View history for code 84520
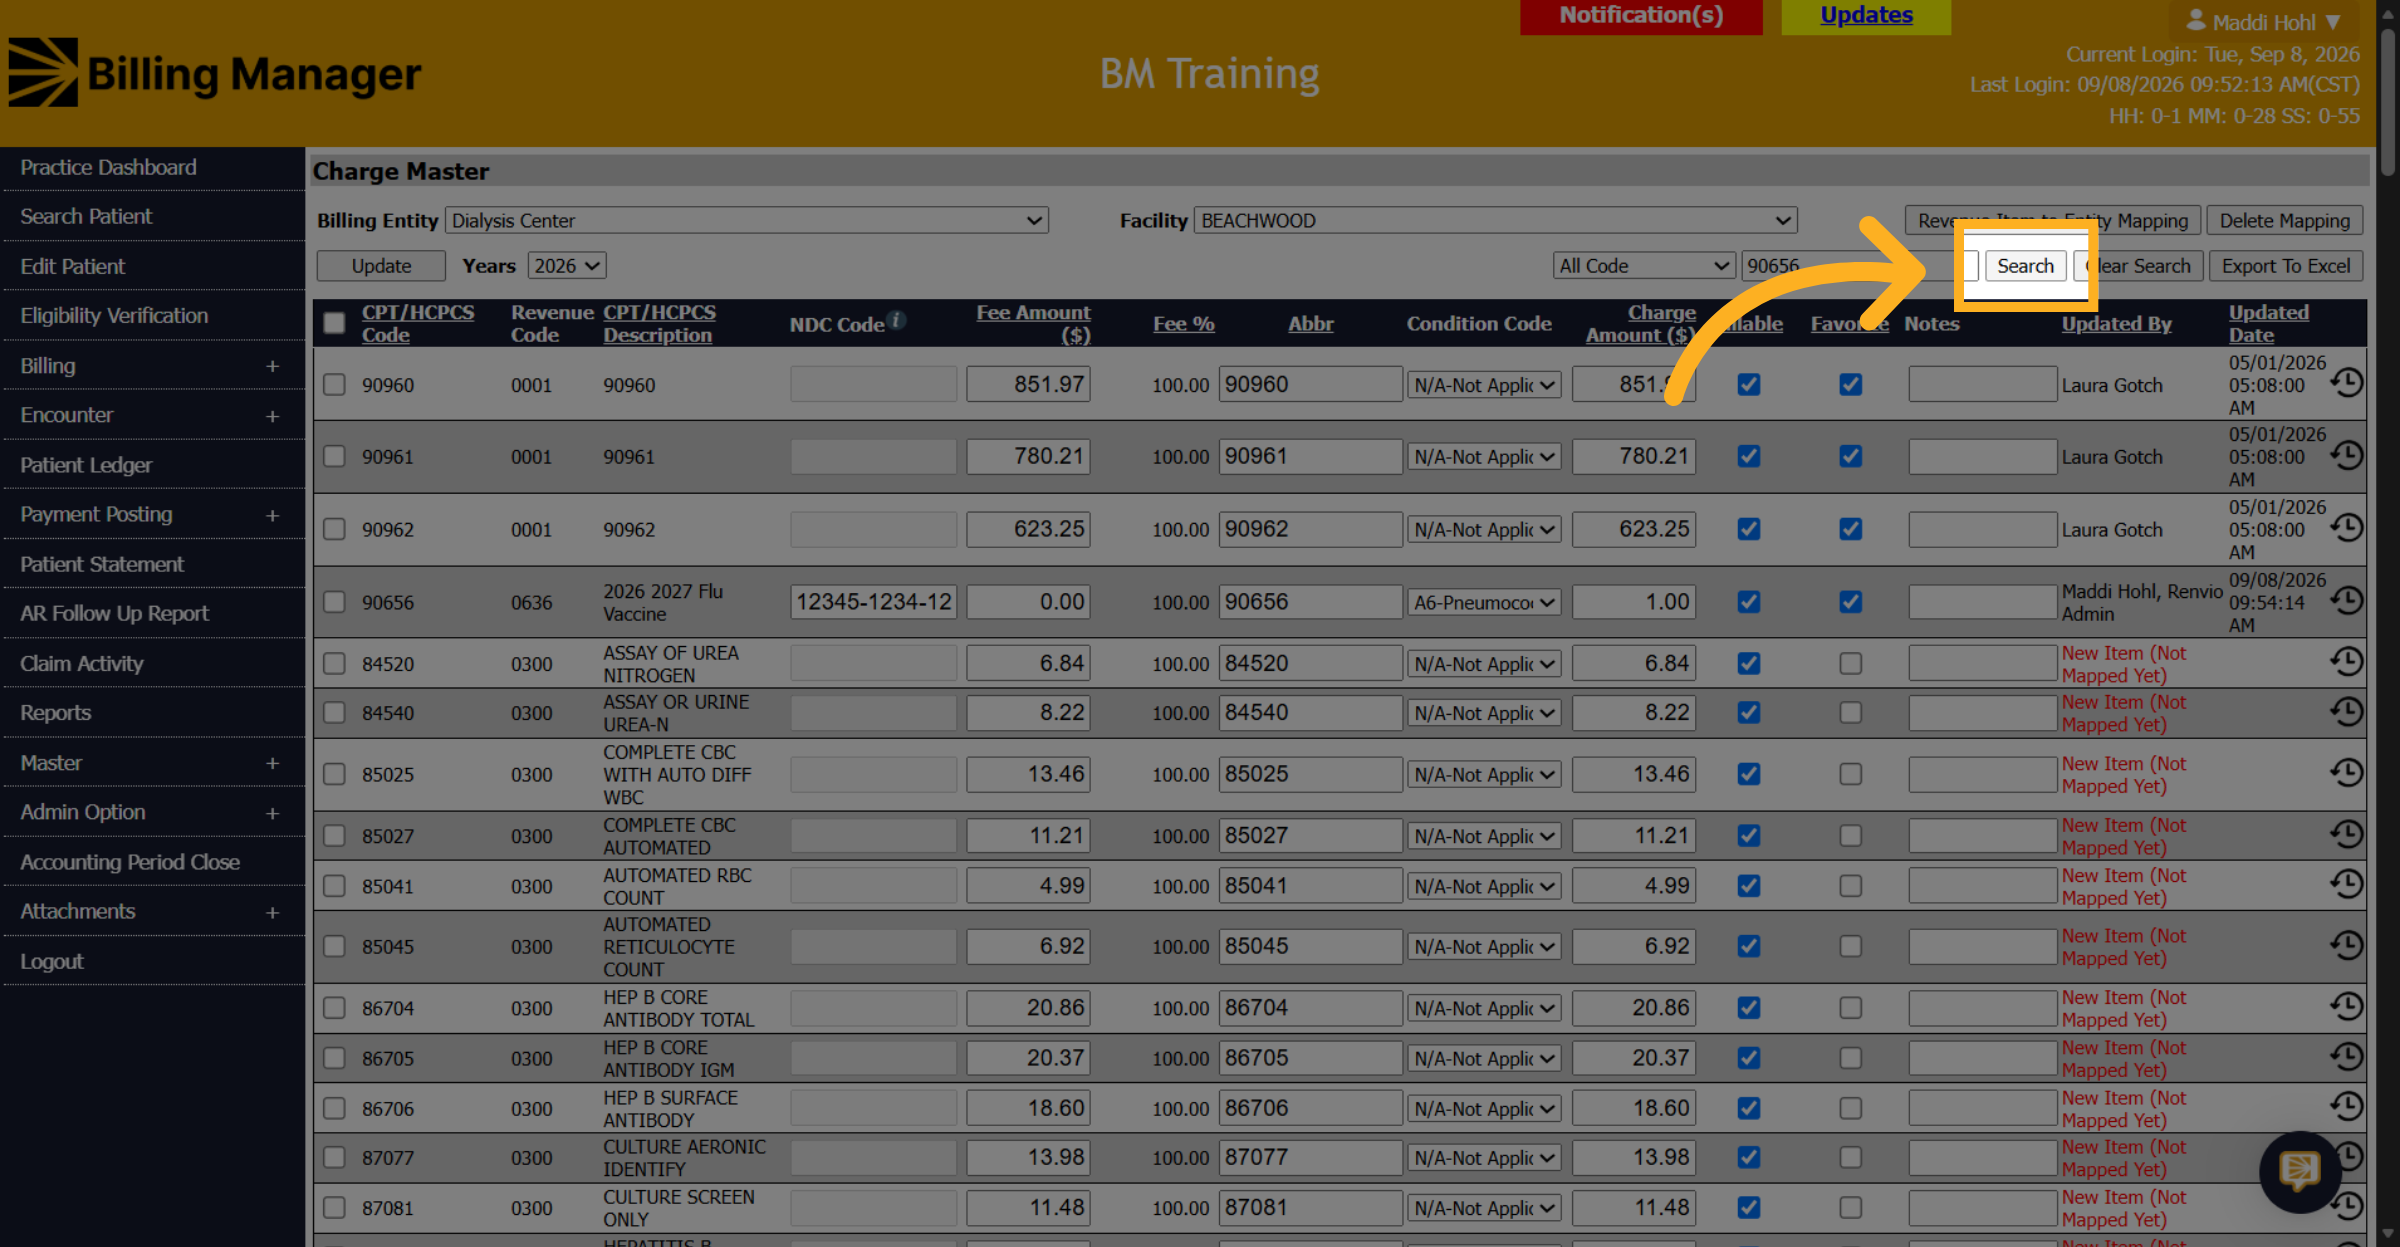Screen dimensions: 2400x1247 point(2346,662)
